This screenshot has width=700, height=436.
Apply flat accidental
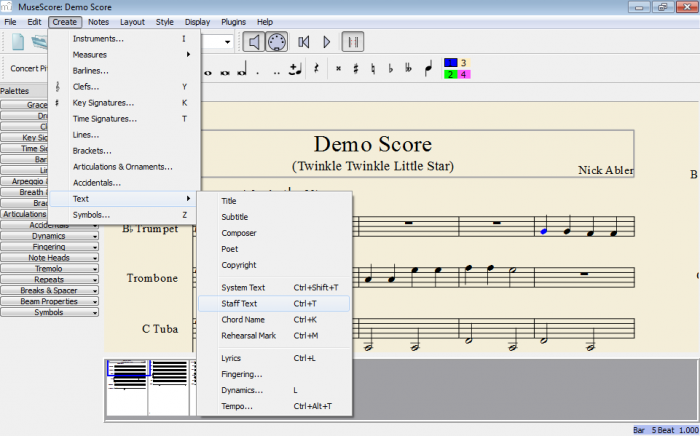pos(391,69)
